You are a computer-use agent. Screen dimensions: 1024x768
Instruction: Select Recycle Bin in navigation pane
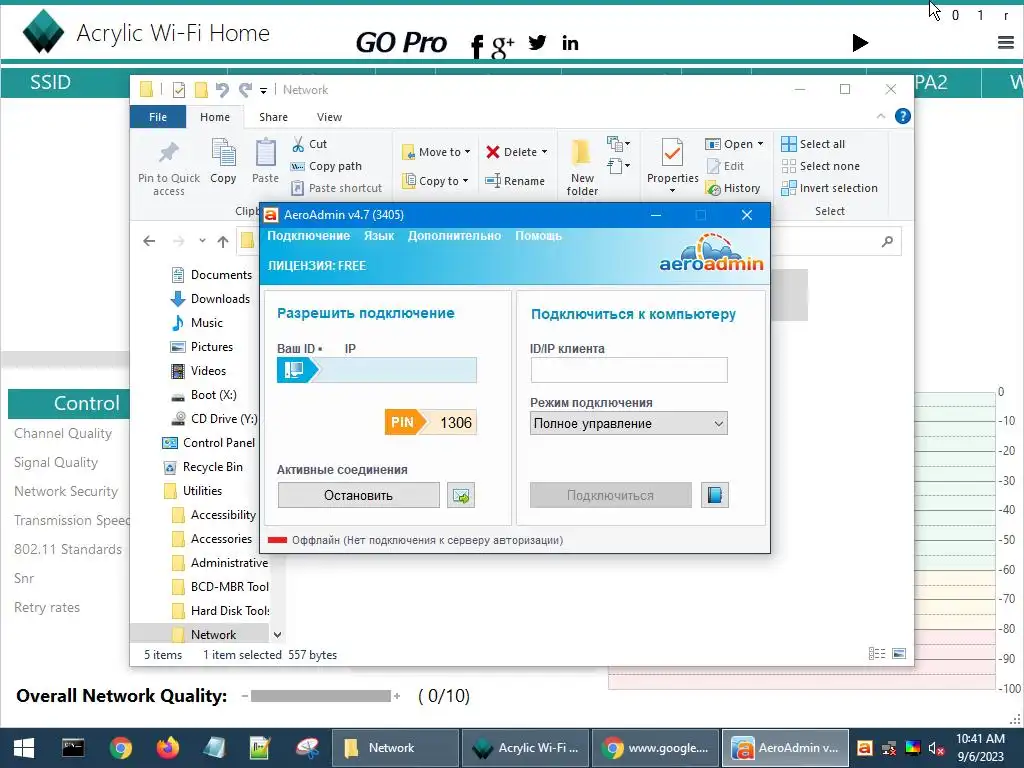[203, 467]
